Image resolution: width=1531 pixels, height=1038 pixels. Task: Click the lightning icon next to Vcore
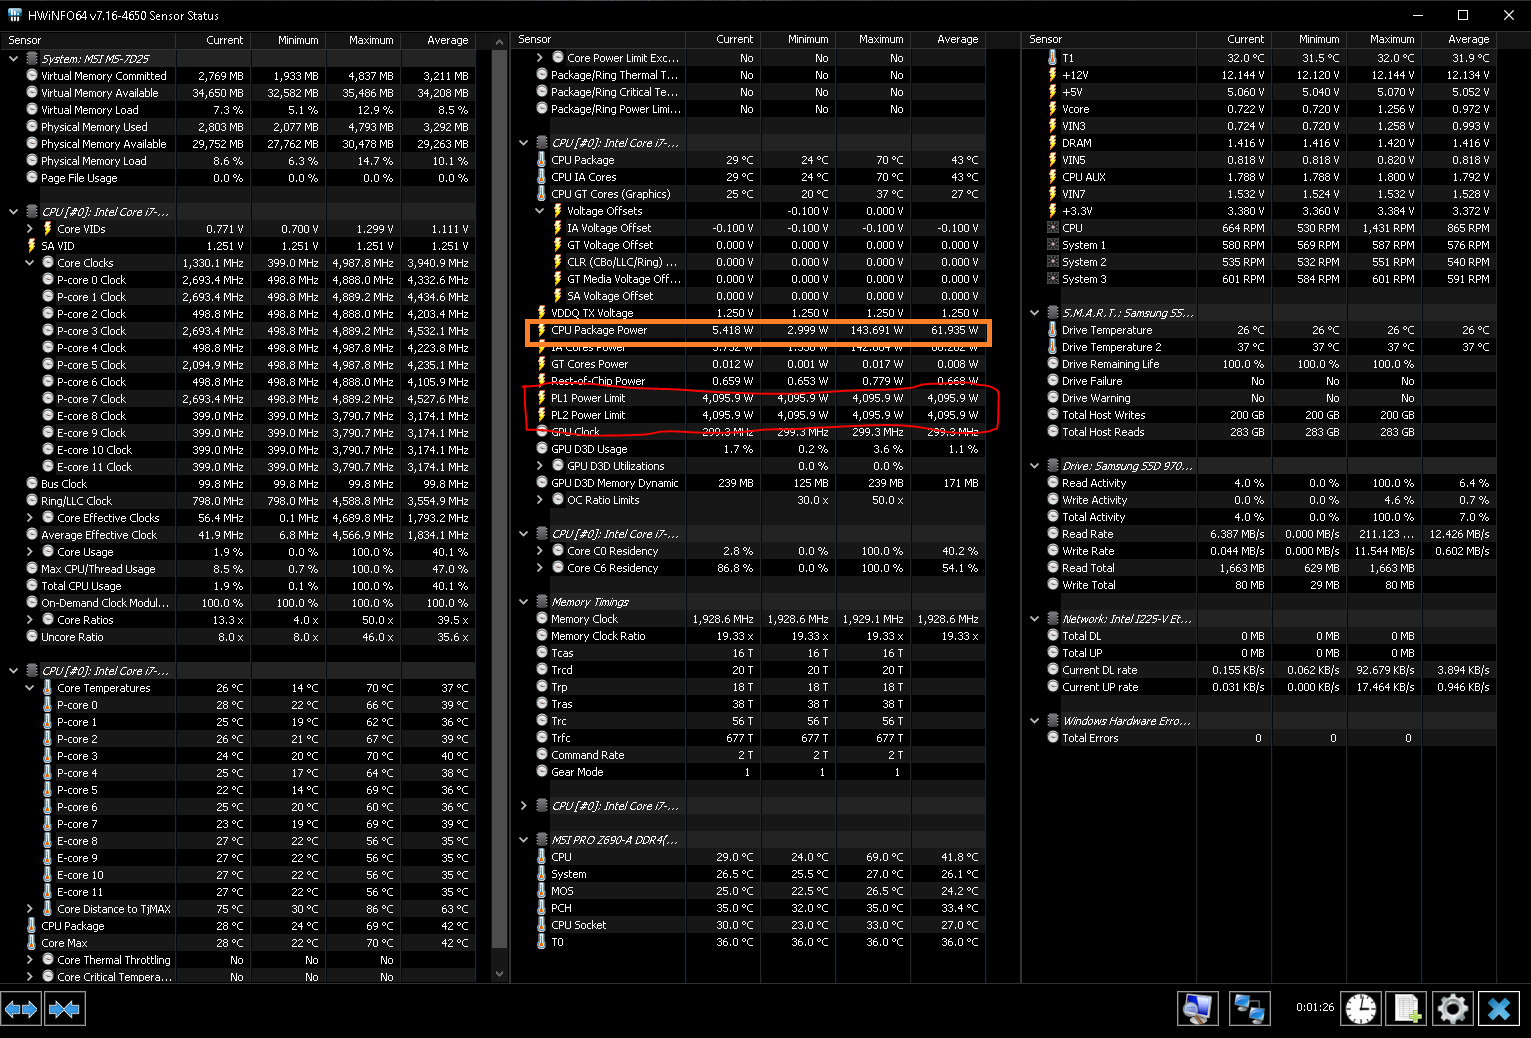(1052, 109)
